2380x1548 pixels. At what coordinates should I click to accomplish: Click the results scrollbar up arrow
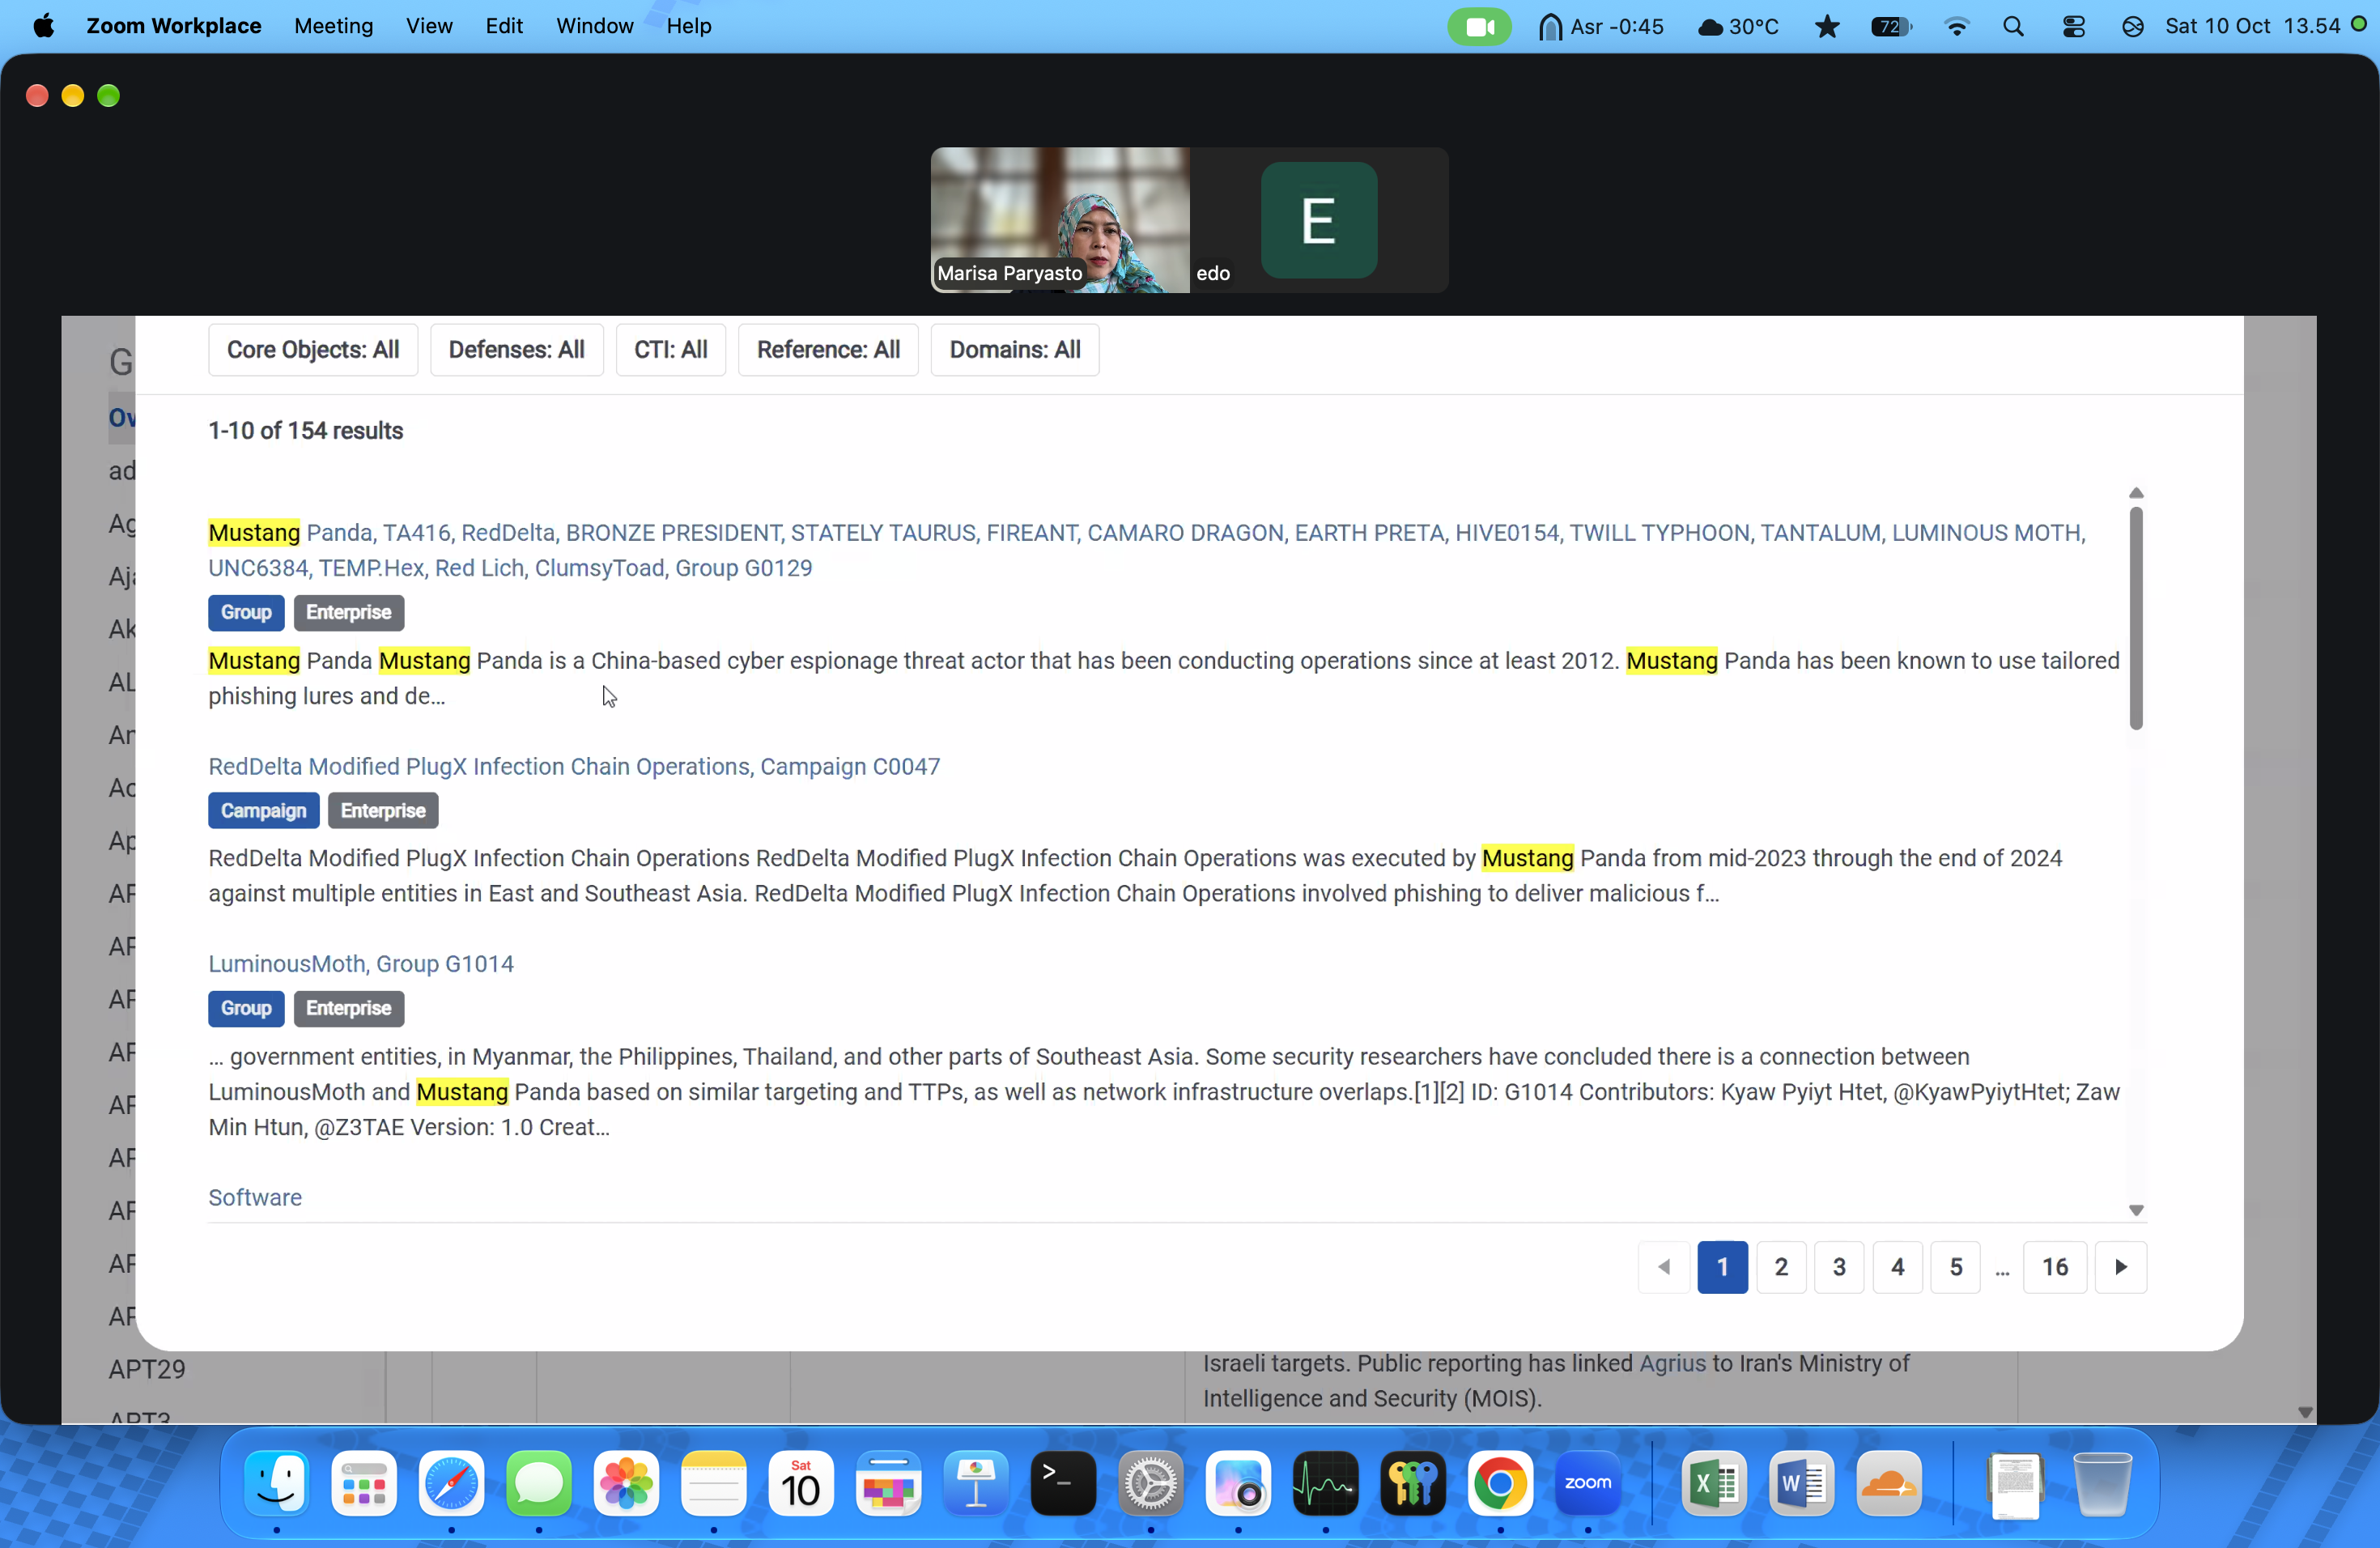click(x=2136, y=493)
